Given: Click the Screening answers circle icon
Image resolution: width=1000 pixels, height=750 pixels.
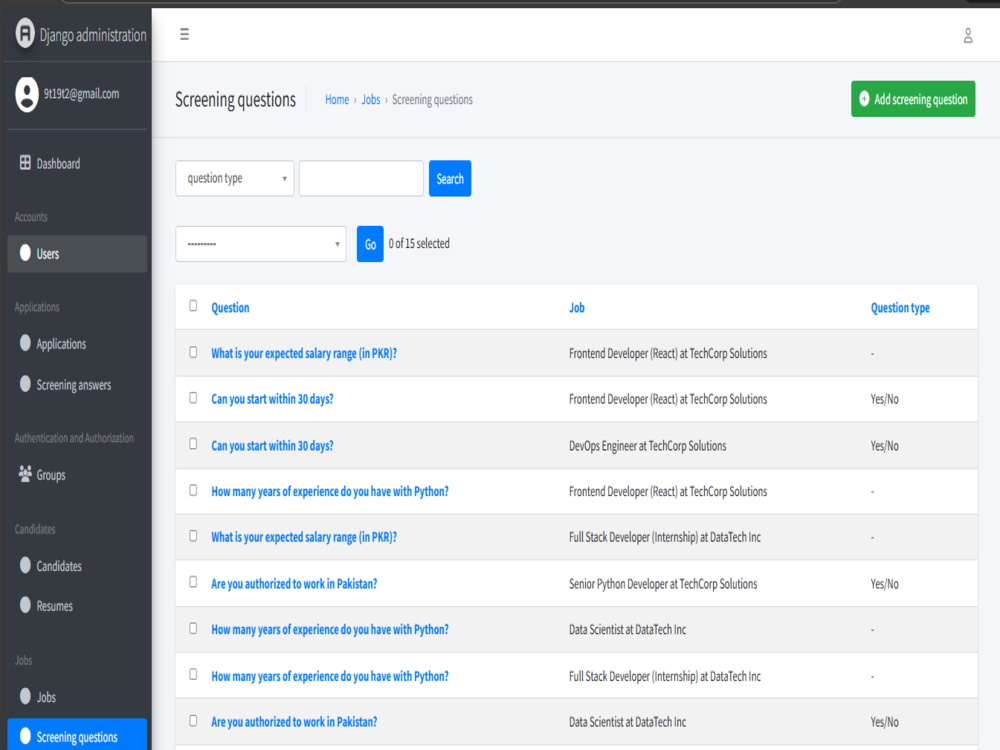Looking at the screenshot, I should point(25,384).
